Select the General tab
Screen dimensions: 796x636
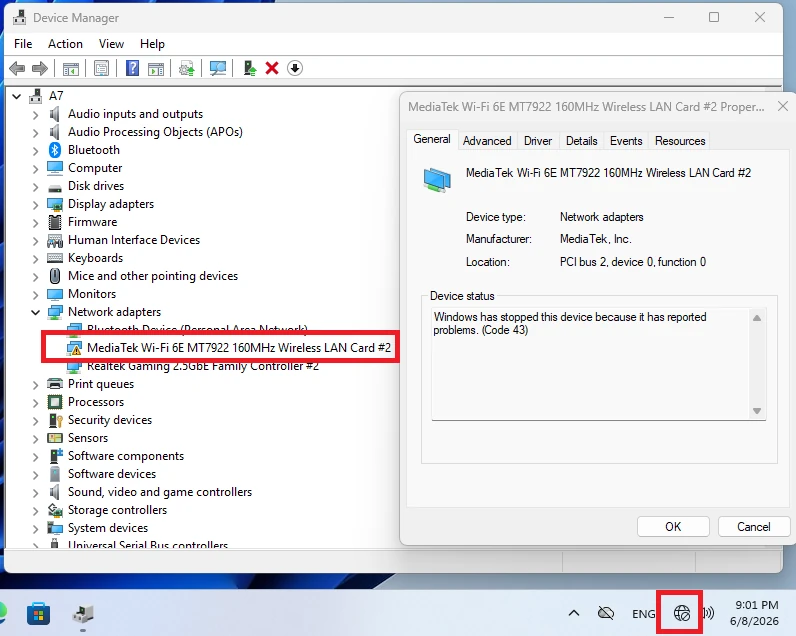click(432, 139)
